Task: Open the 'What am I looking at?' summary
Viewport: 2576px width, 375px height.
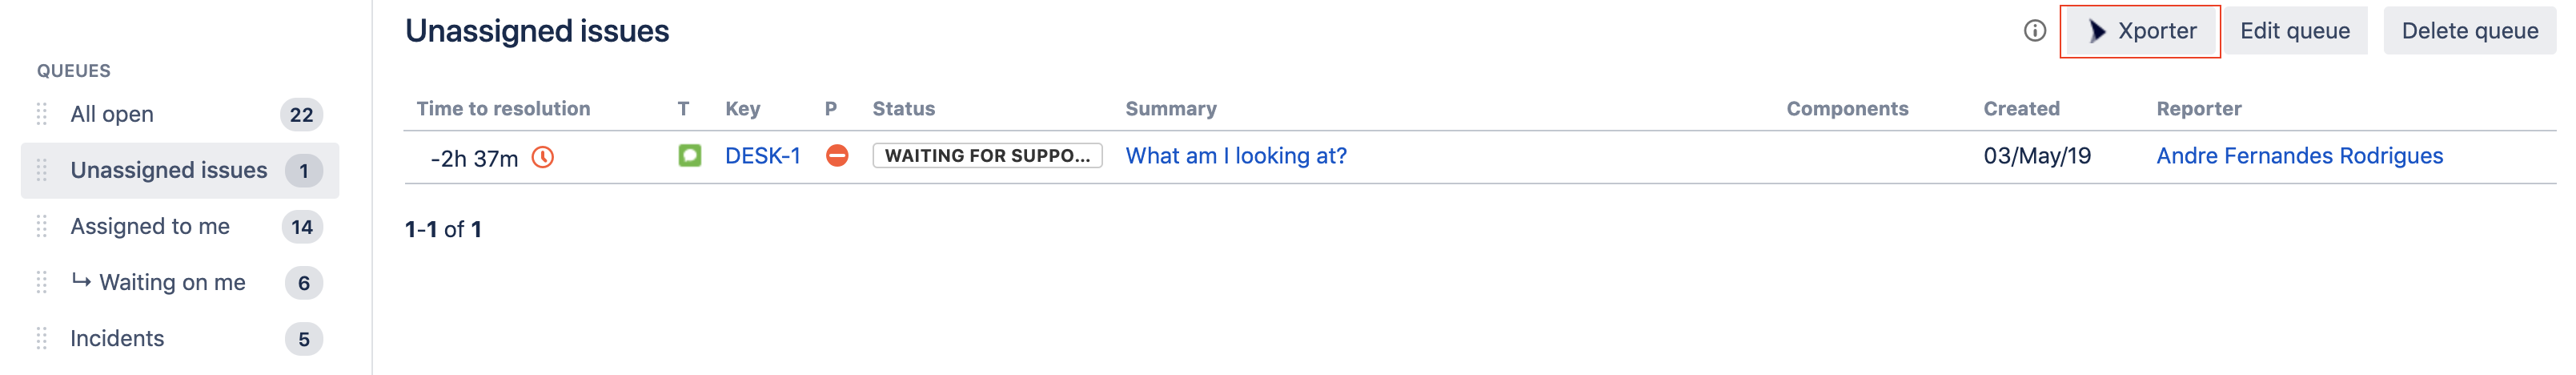Action: tap(1235, 156)
